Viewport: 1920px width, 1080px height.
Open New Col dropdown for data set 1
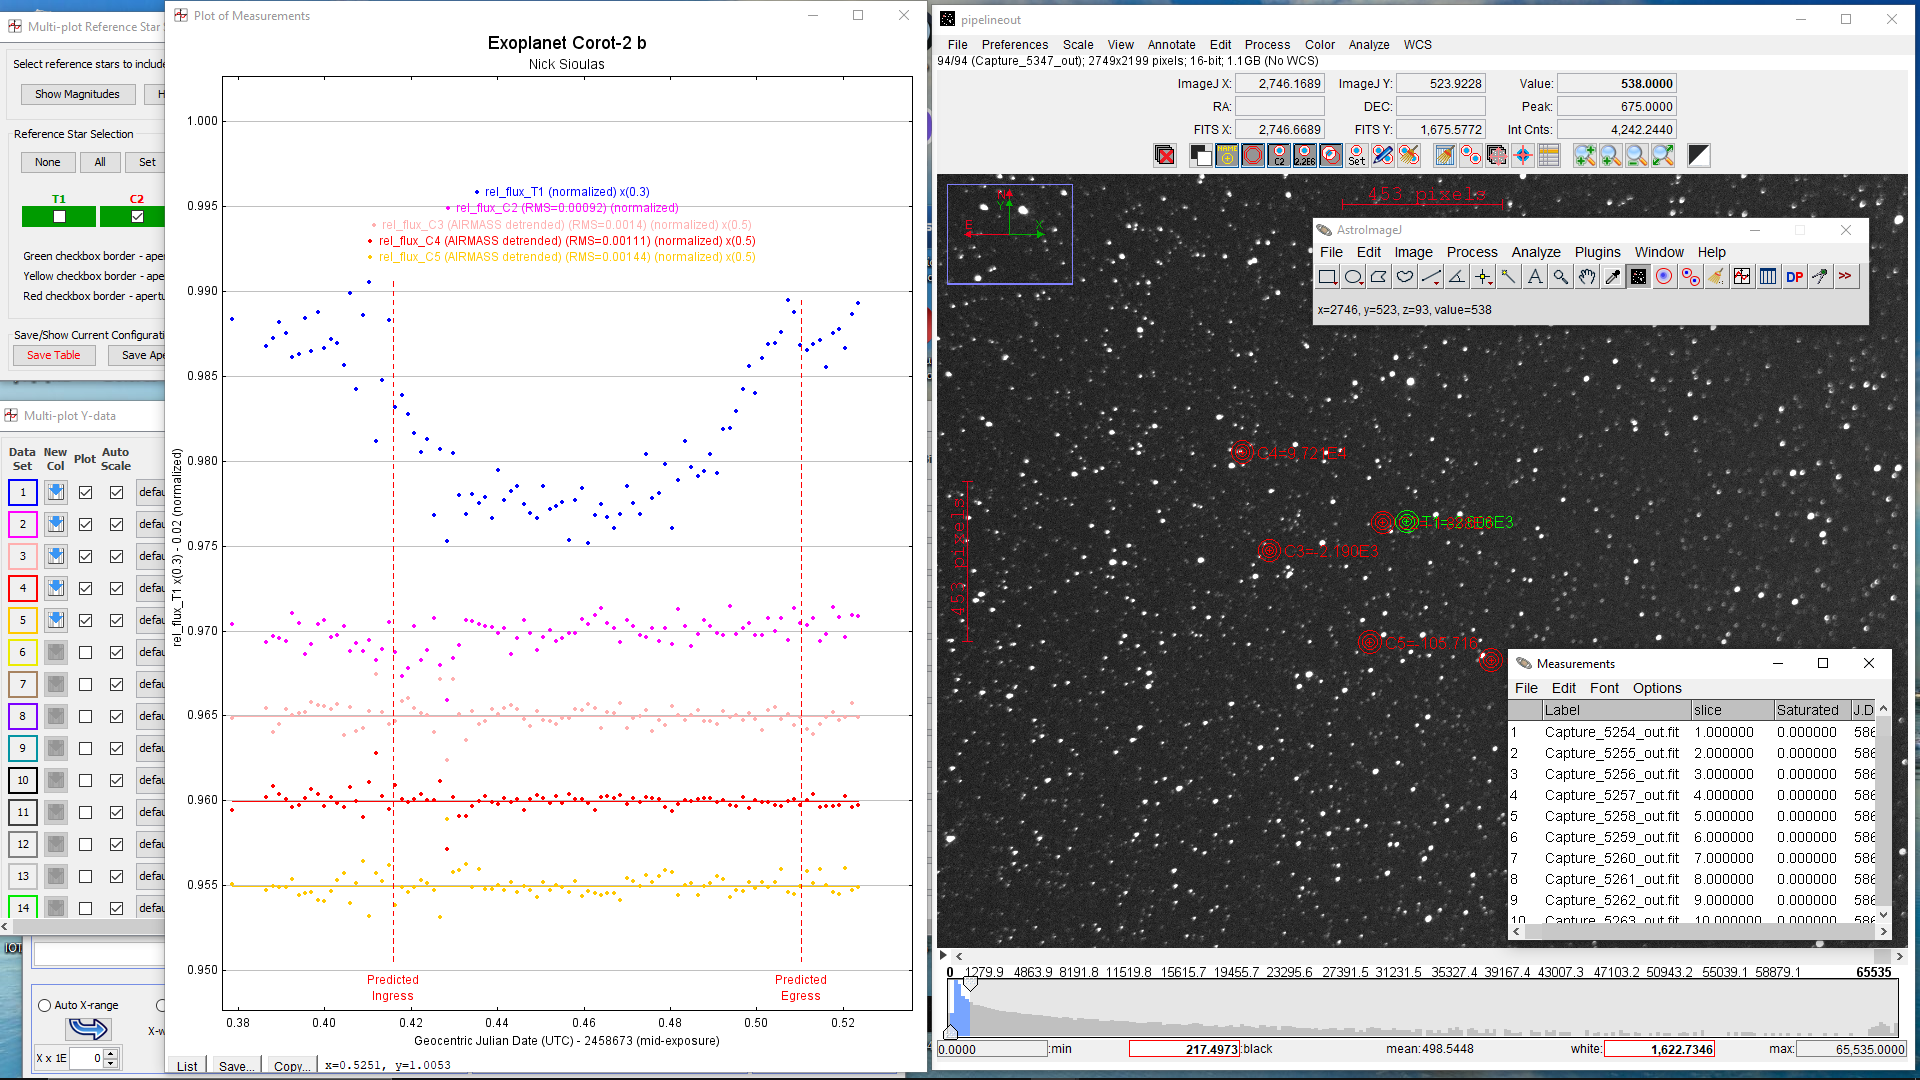tap(56, 492)
